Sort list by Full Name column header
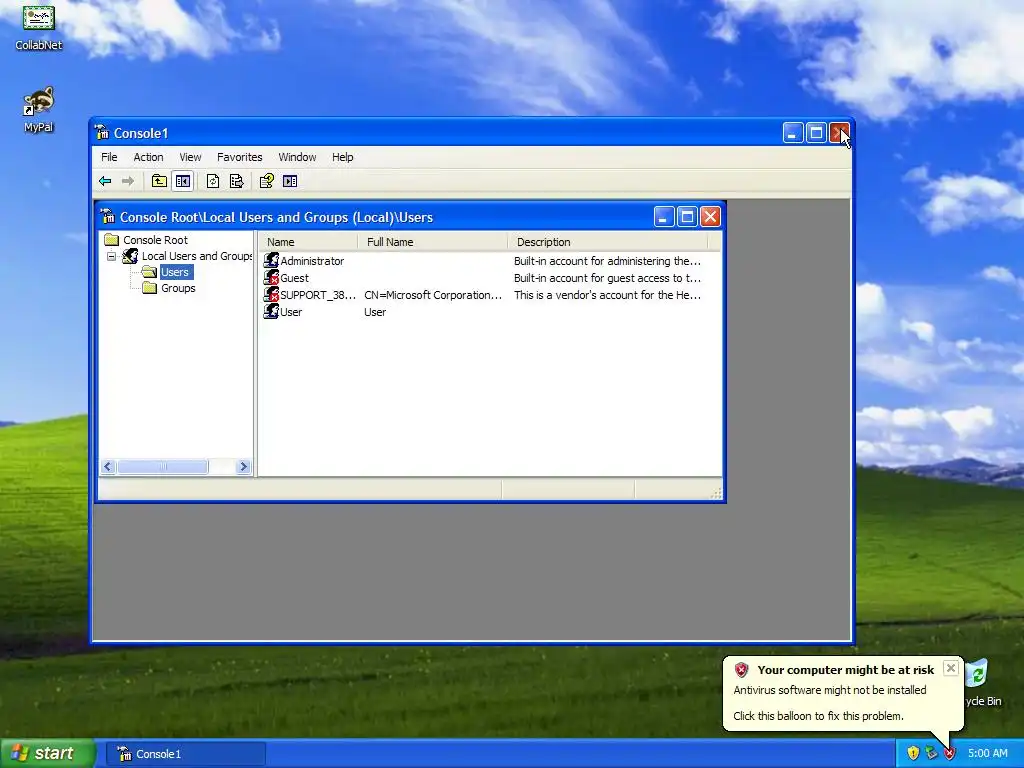 [432, 242]
